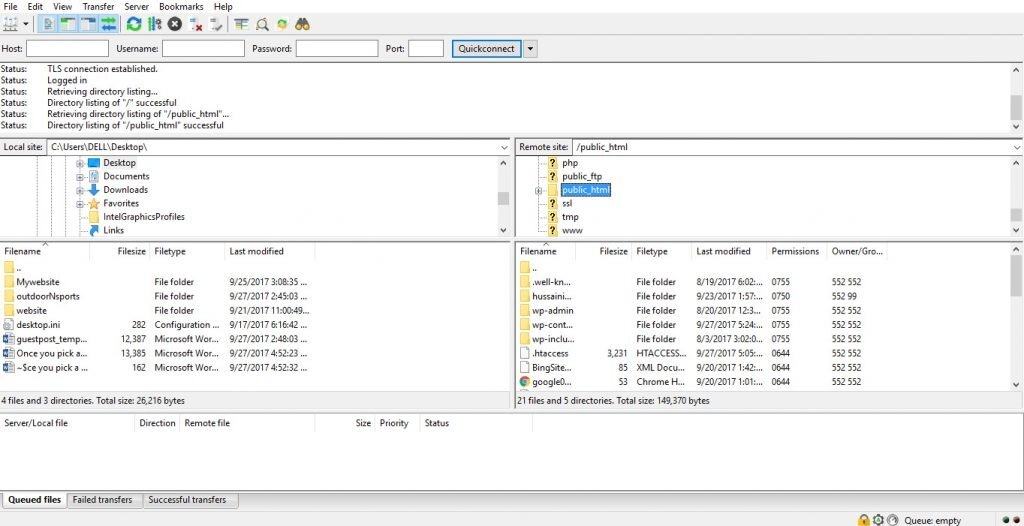Cancel the current operation

[175, 24]
